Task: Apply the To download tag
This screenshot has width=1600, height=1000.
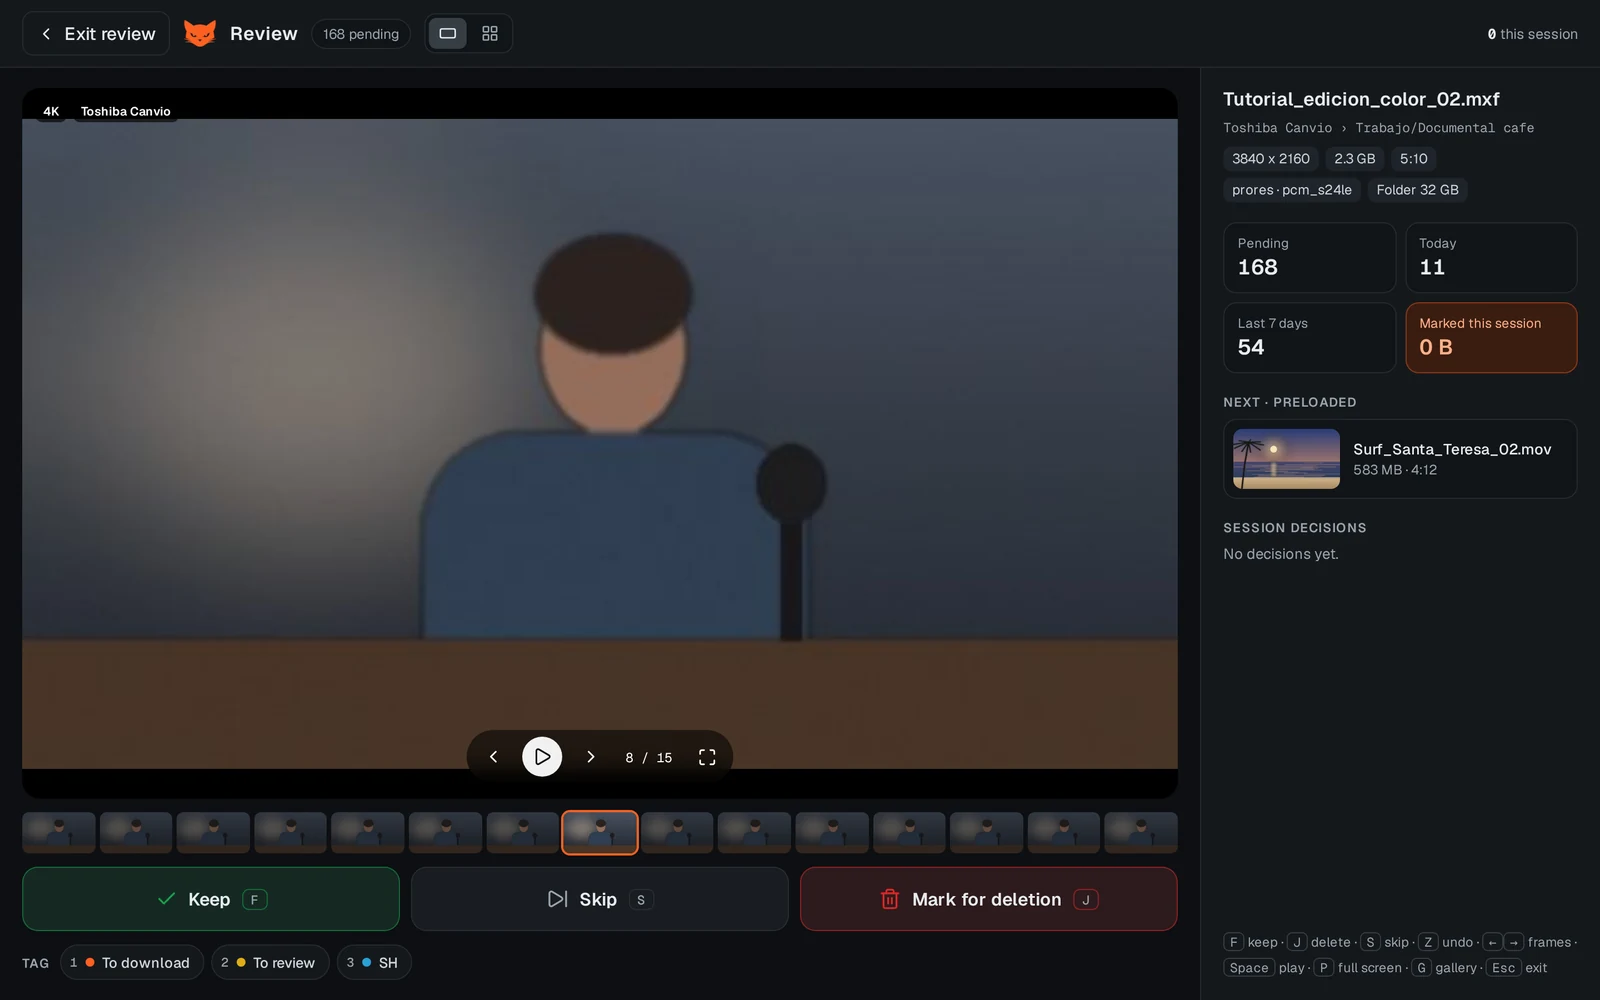Action: [x=132, y=962]
